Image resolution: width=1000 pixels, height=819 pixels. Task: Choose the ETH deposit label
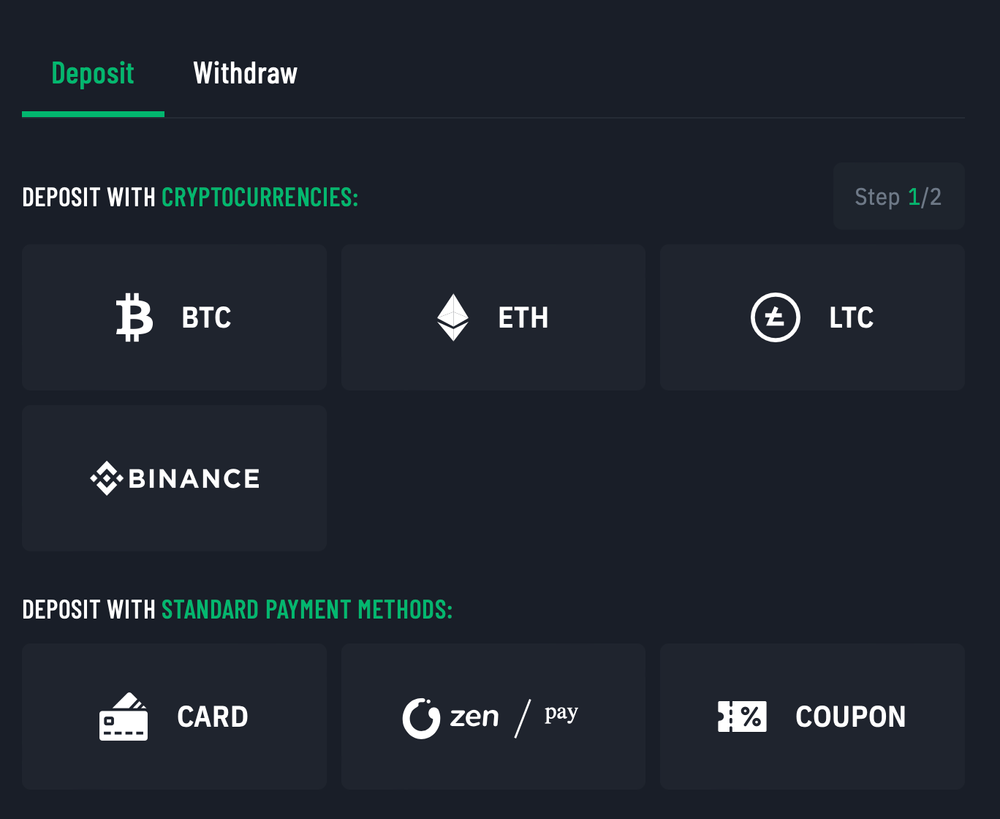[x=523, y=318]
